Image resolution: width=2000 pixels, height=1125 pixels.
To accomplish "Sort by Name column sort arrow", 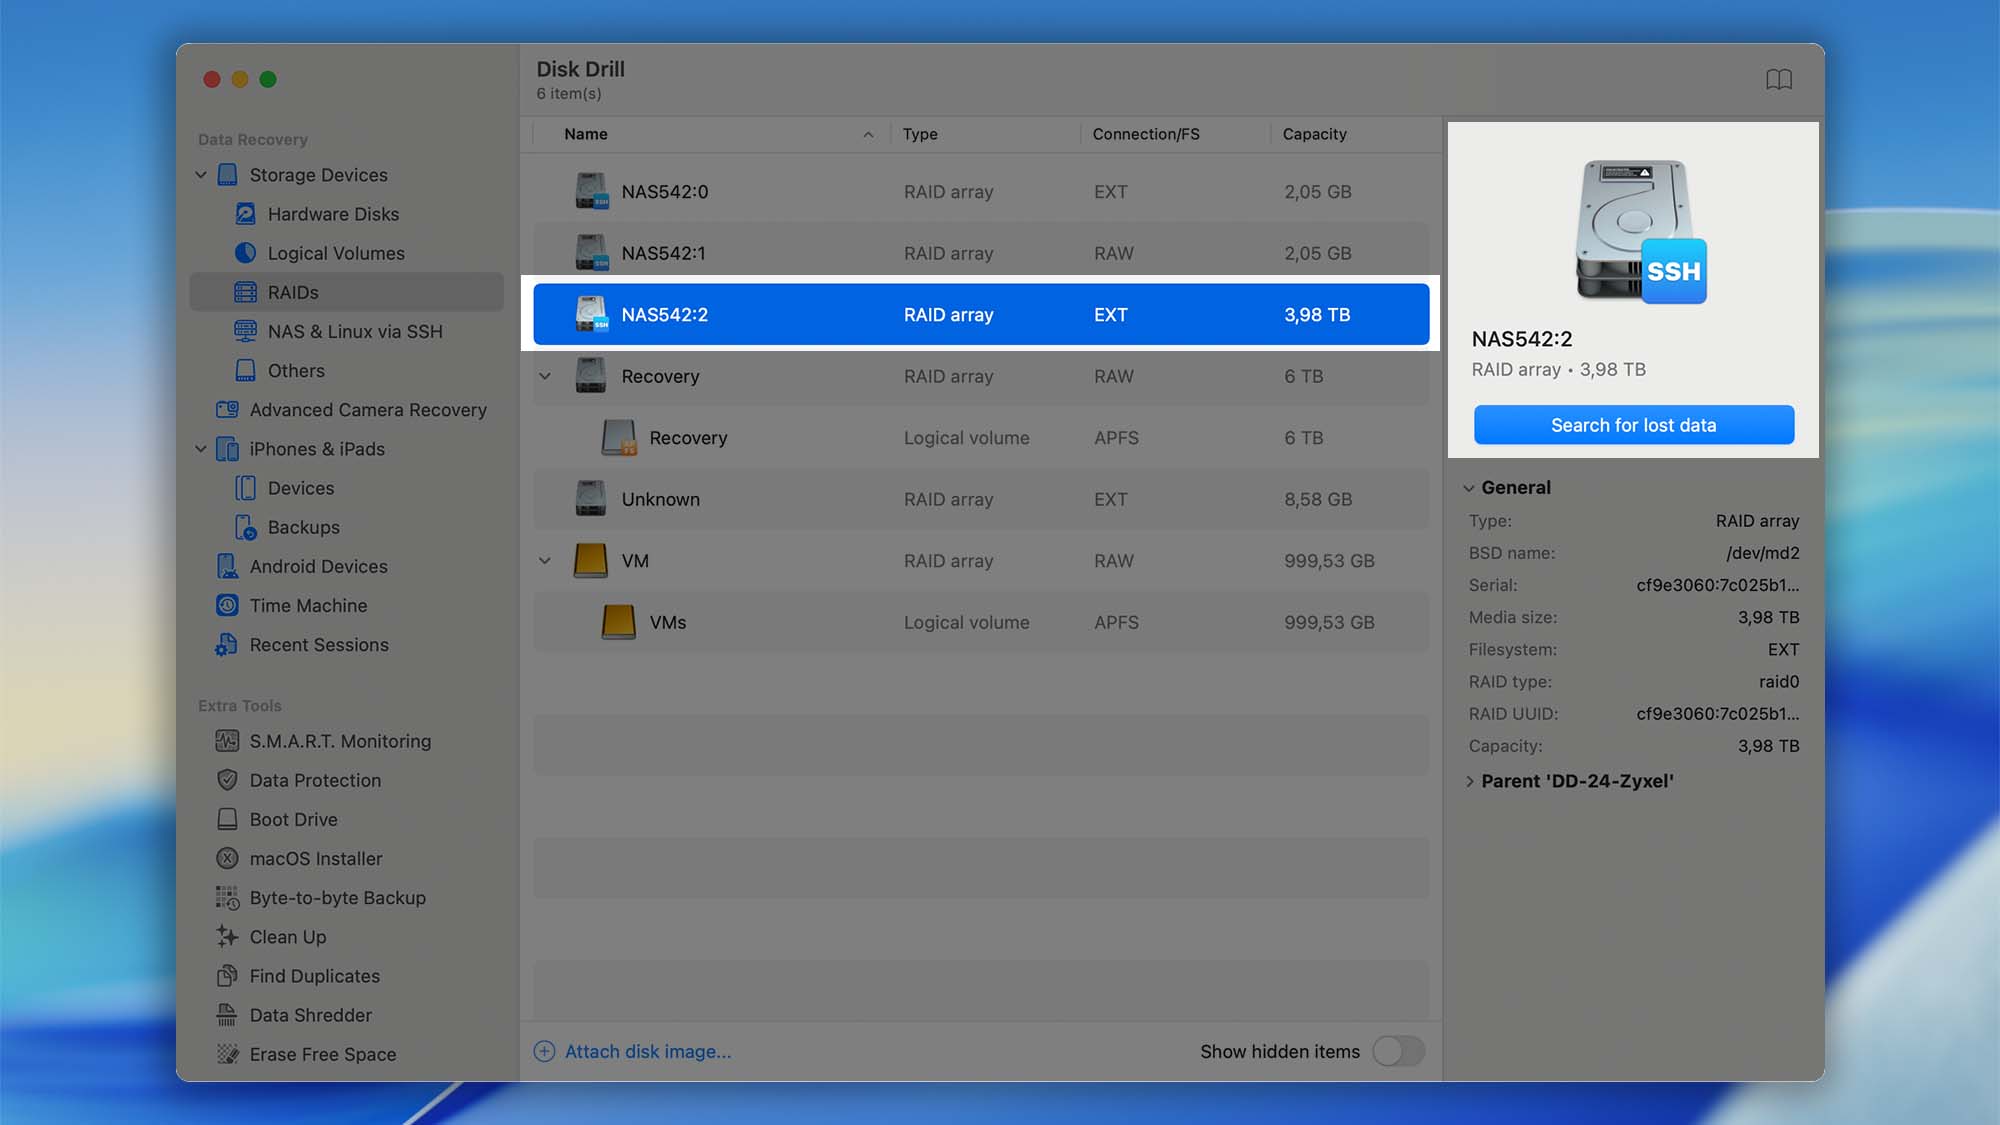I will (x=868, y=134).
